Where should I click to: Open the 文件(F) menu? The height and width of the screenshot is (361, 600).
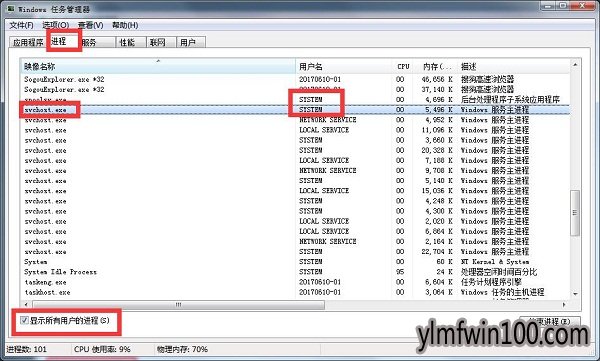point(21,25)
